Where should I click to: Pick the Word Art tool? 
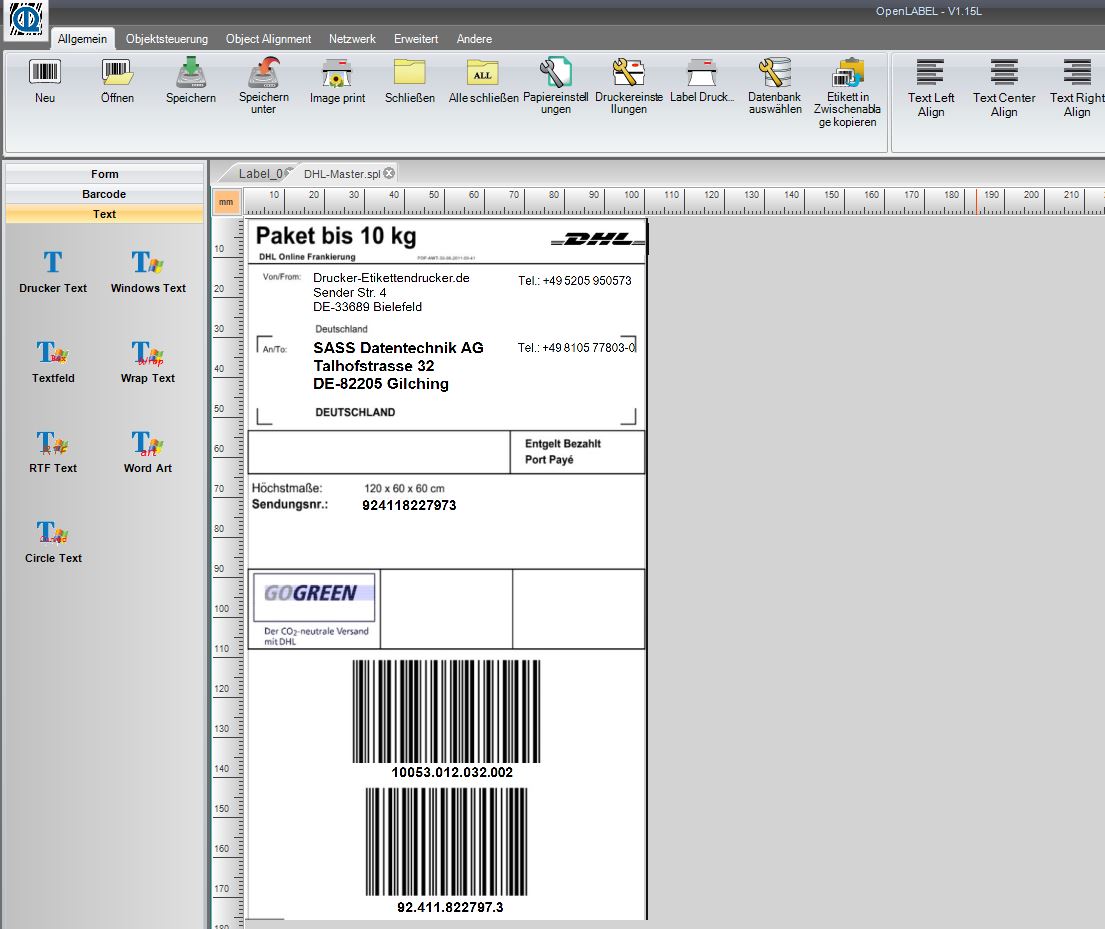click(x=147, y=452)
